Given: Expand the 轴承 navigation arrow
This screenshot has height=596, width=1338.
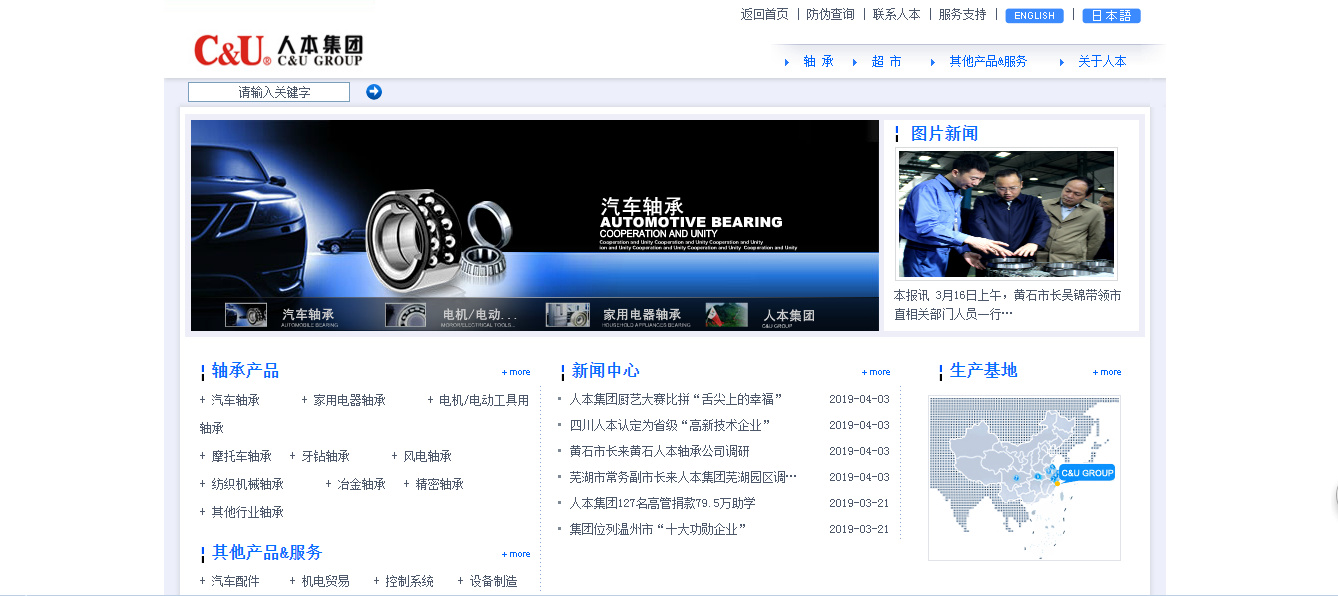Looking at the screenshot, I should 787,61.
